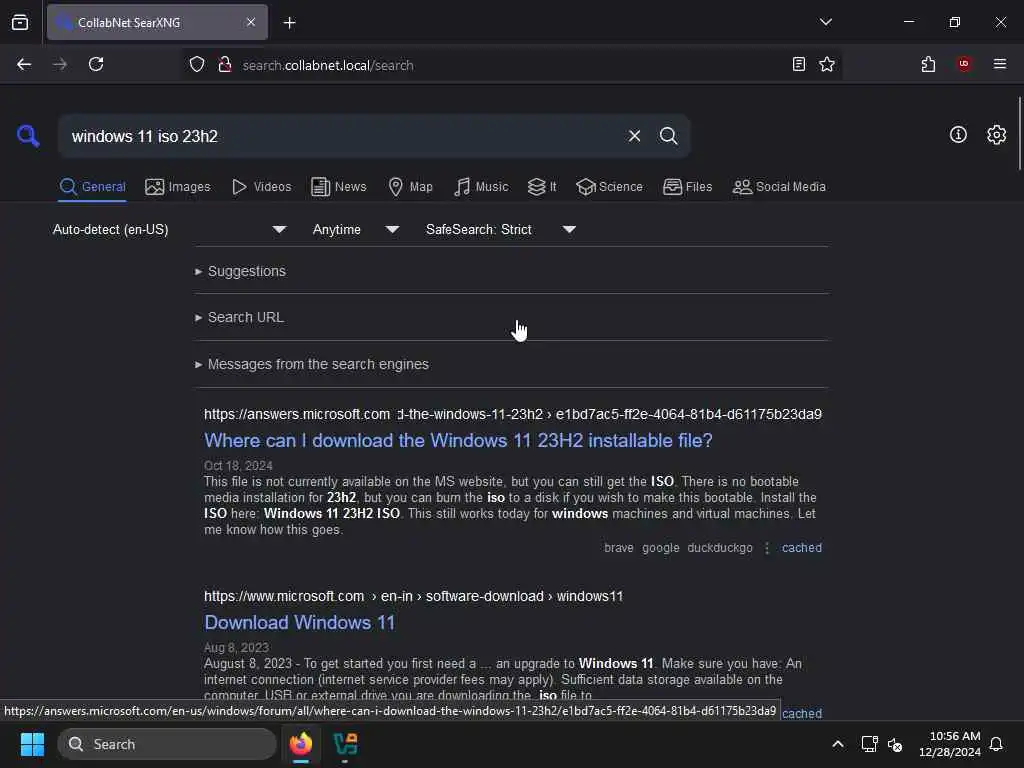
Task: Switch to the Music category tab
Action: point(481,187)
